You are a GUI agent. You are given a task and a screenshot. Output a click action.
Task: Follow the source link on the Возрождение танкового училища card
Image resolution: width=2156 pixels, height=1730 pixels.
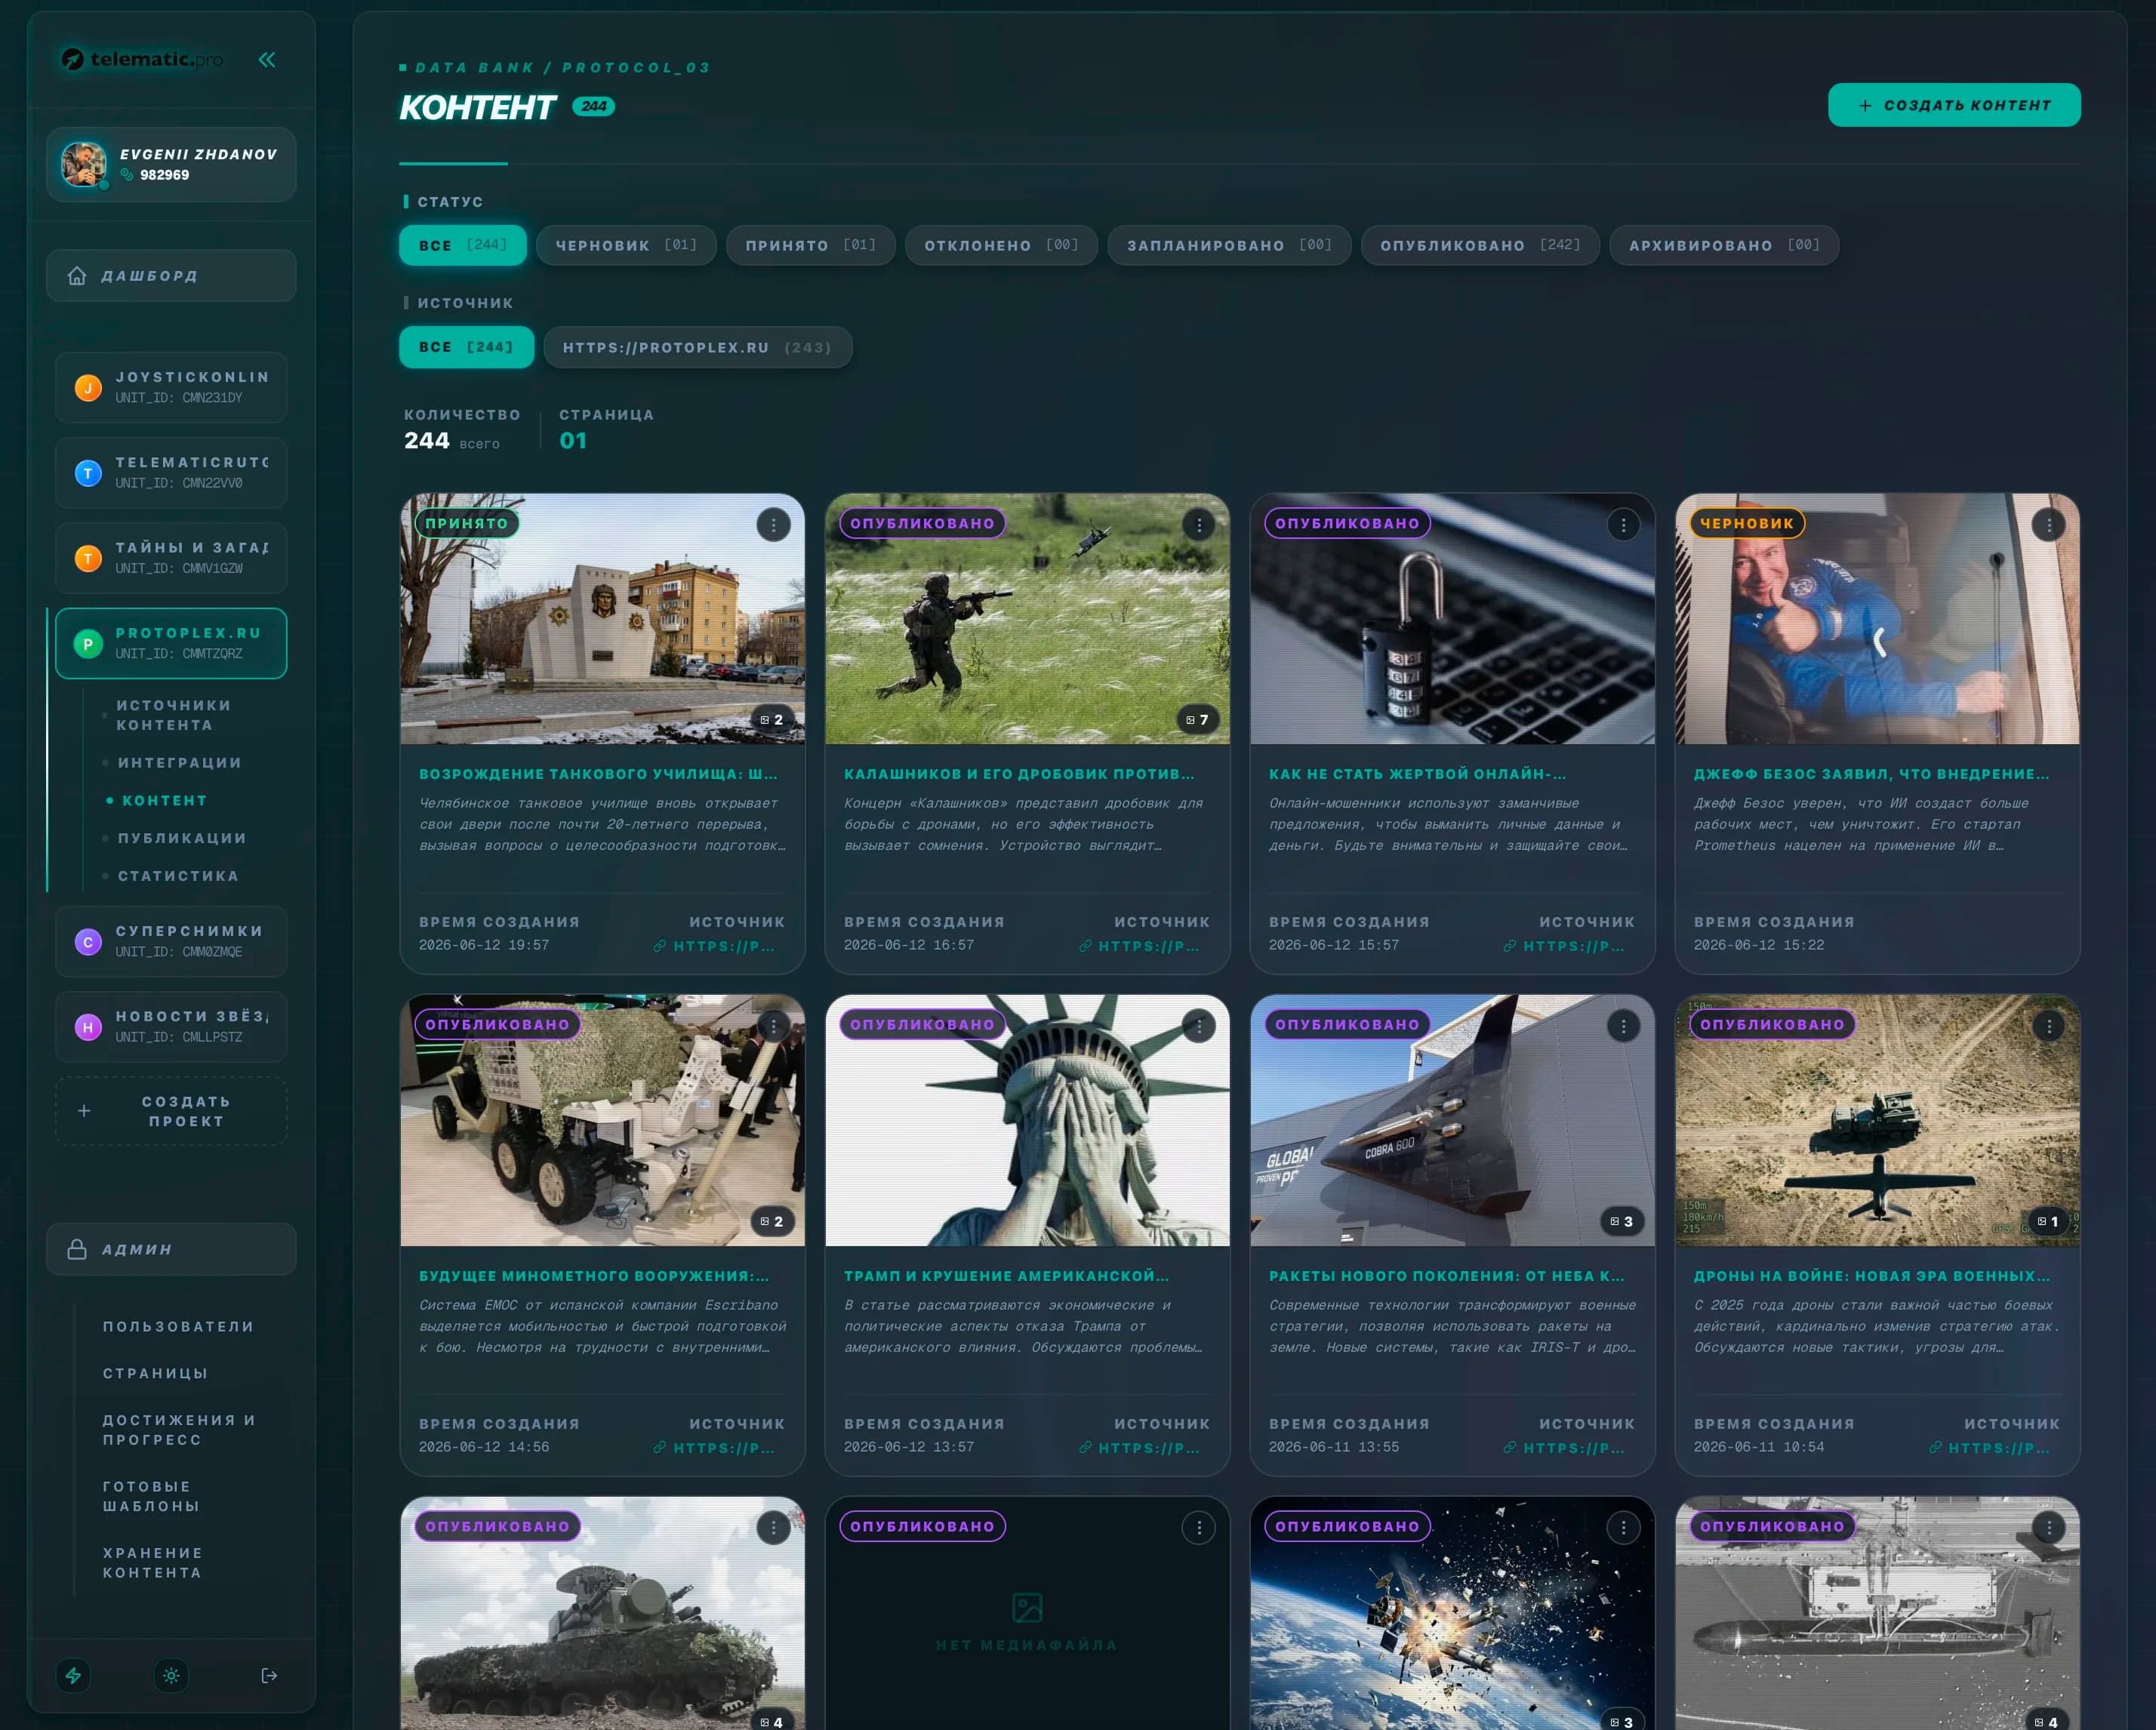[714, 946]
